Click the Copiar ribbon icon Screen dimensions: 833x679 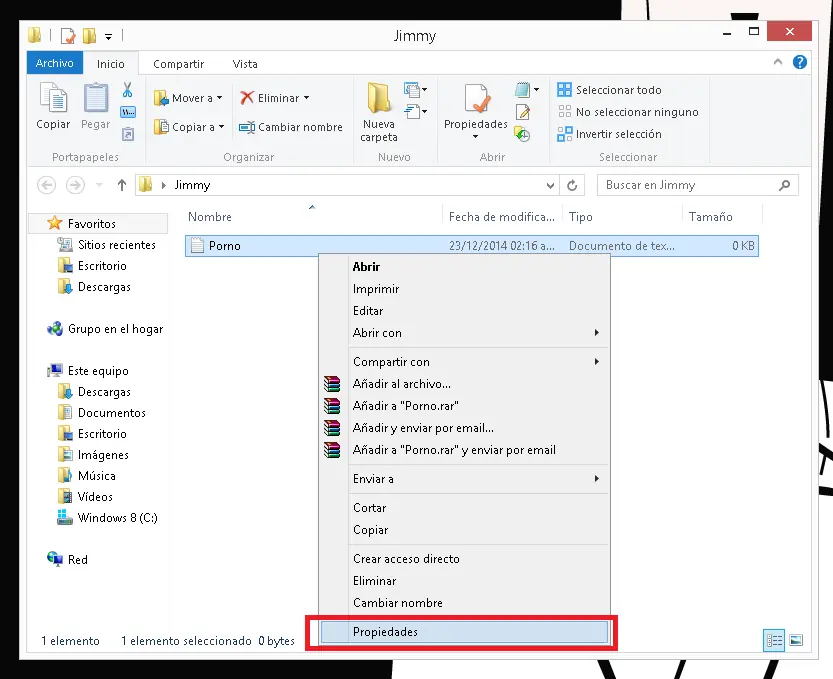pyautogui.click(x=53, y=98)
